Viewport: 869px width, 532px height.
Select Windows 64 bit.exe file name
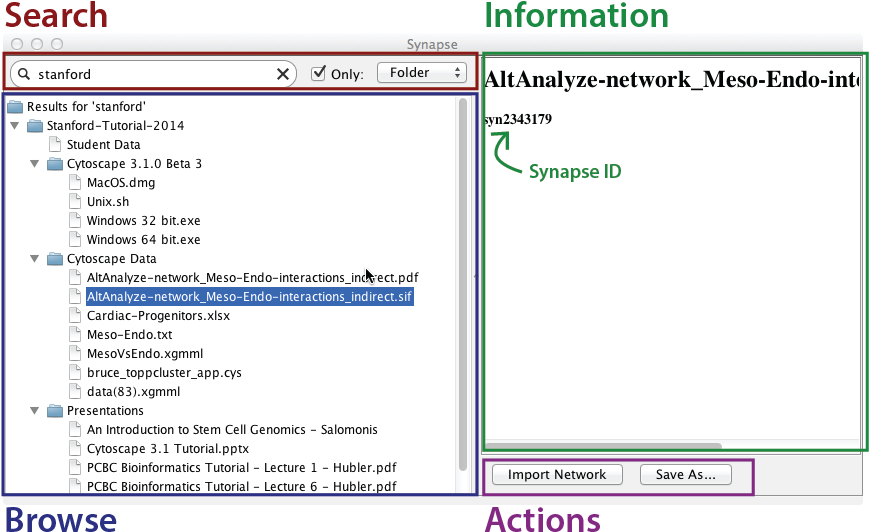(144, 239)
